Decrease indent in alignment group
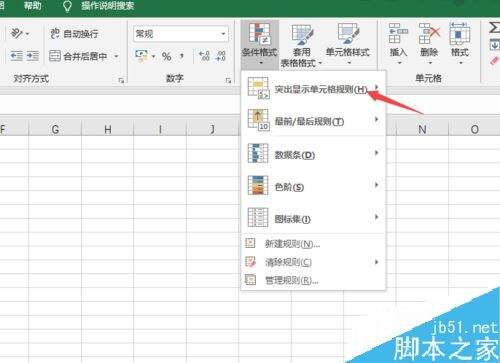Viewport: 500px width, 363px height. click(16, 56)
